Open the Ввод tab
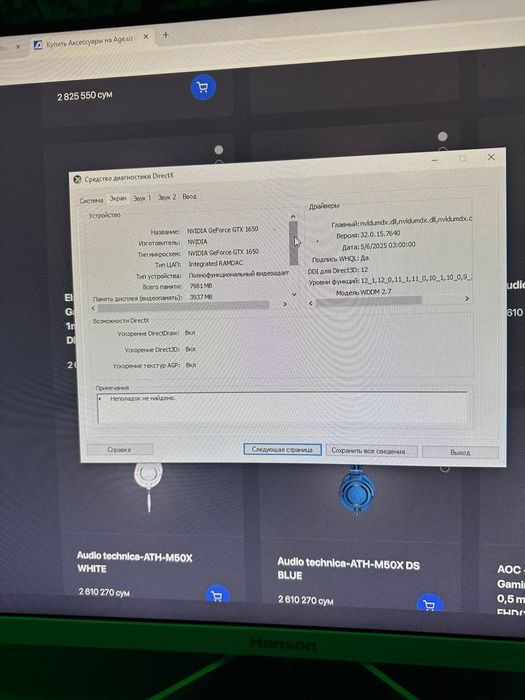The width and height of the screenshot is (525, 700). 189,196
